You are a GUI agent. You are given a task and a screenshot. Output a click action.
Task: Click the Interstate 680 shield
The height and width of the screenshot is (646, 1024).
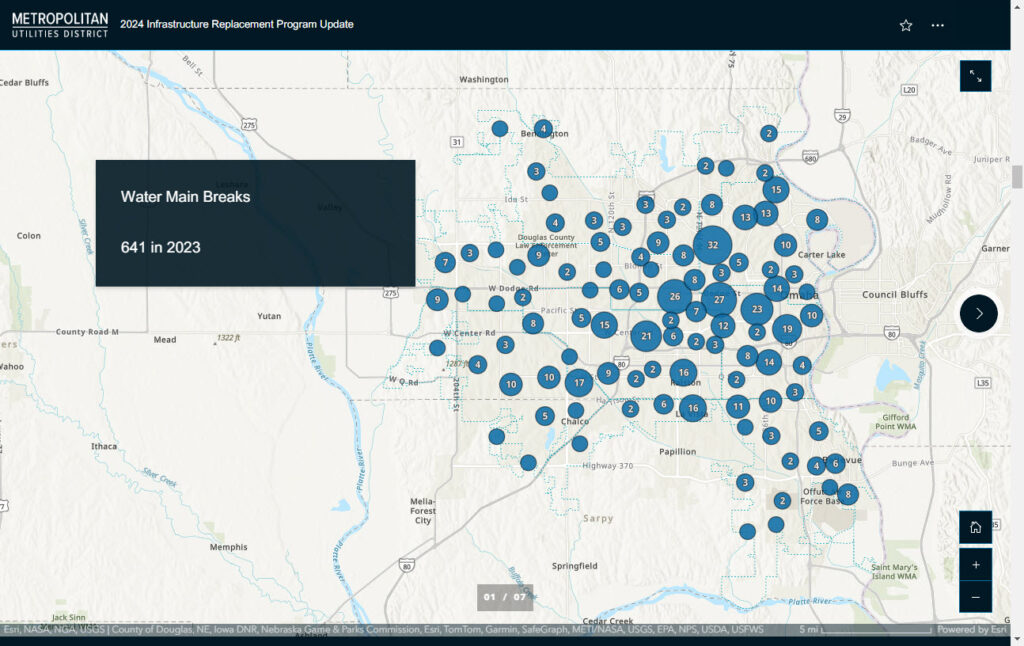coord(810,158)
